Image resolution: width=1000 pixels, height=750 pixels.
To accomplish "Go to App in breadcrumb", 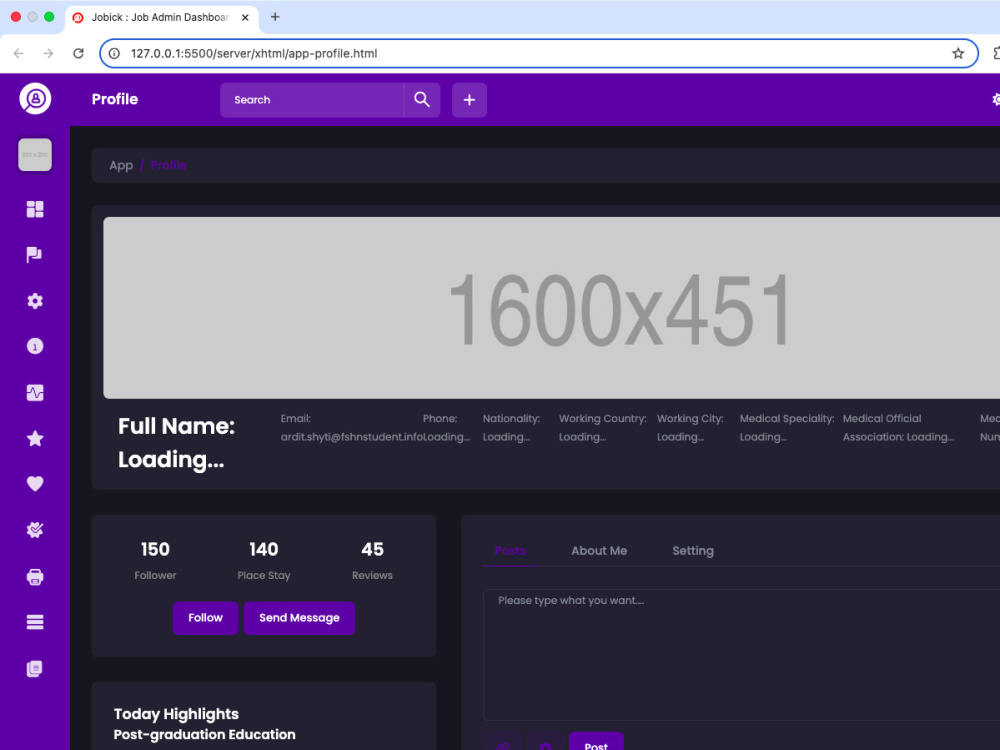I will pyautogui.click(x=121, y=166).
